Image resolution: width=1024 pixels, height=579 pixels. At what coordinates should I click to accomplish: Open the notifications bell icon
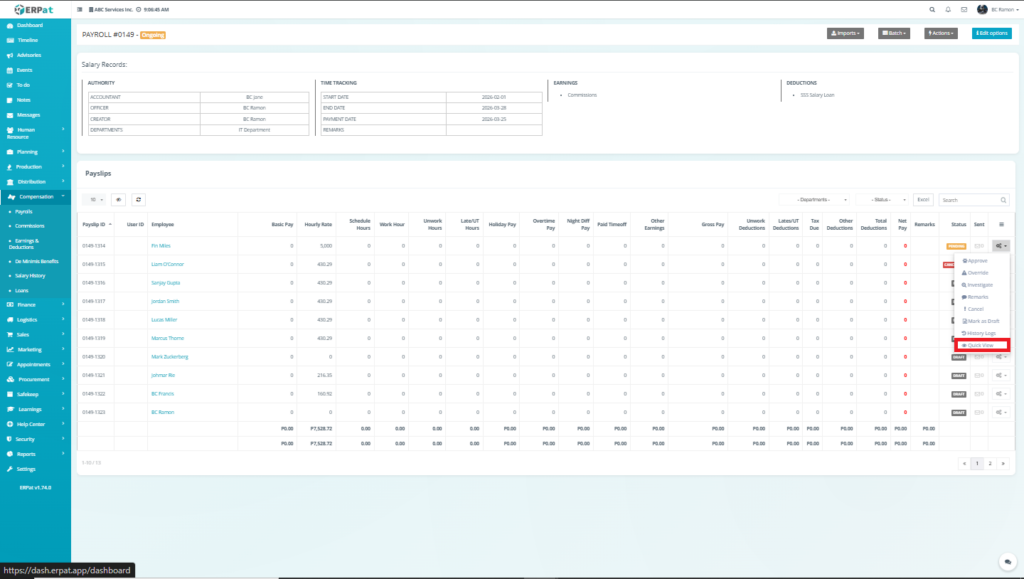pos(947,9)
